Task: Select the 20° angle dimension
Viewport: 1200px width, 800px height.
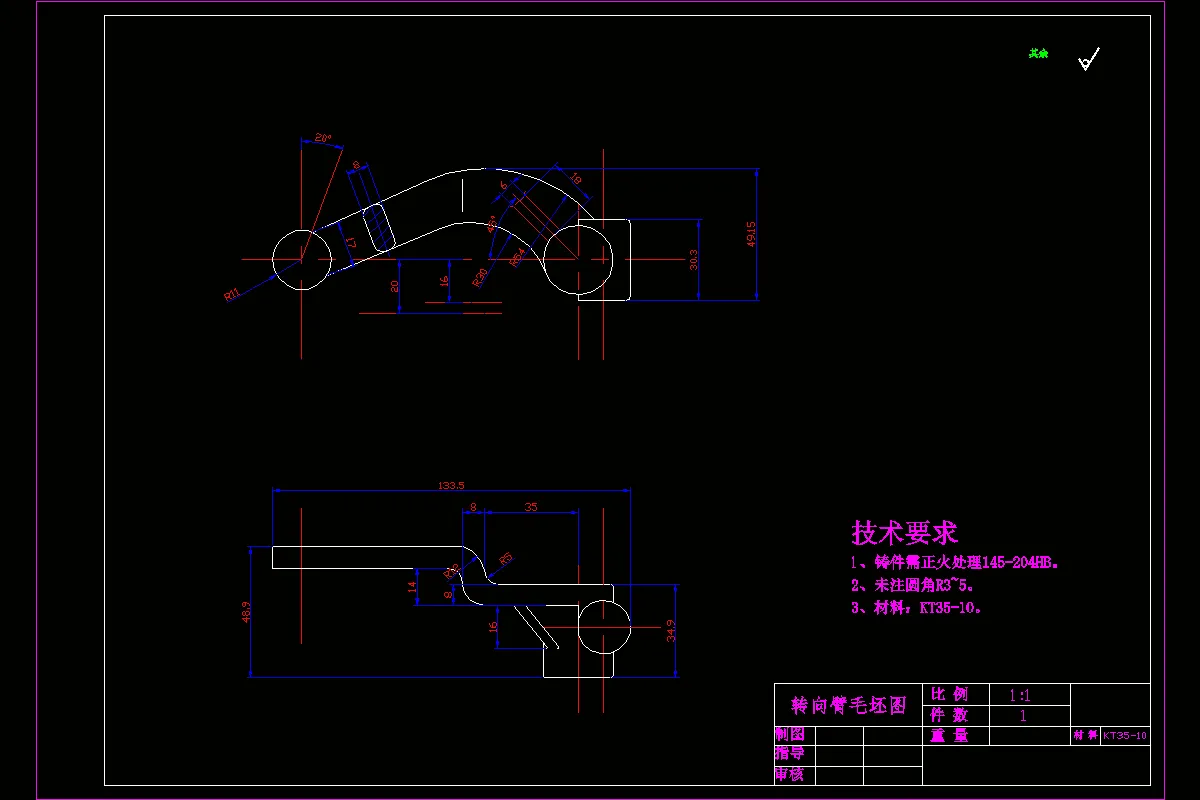Action: coord(322,137)
